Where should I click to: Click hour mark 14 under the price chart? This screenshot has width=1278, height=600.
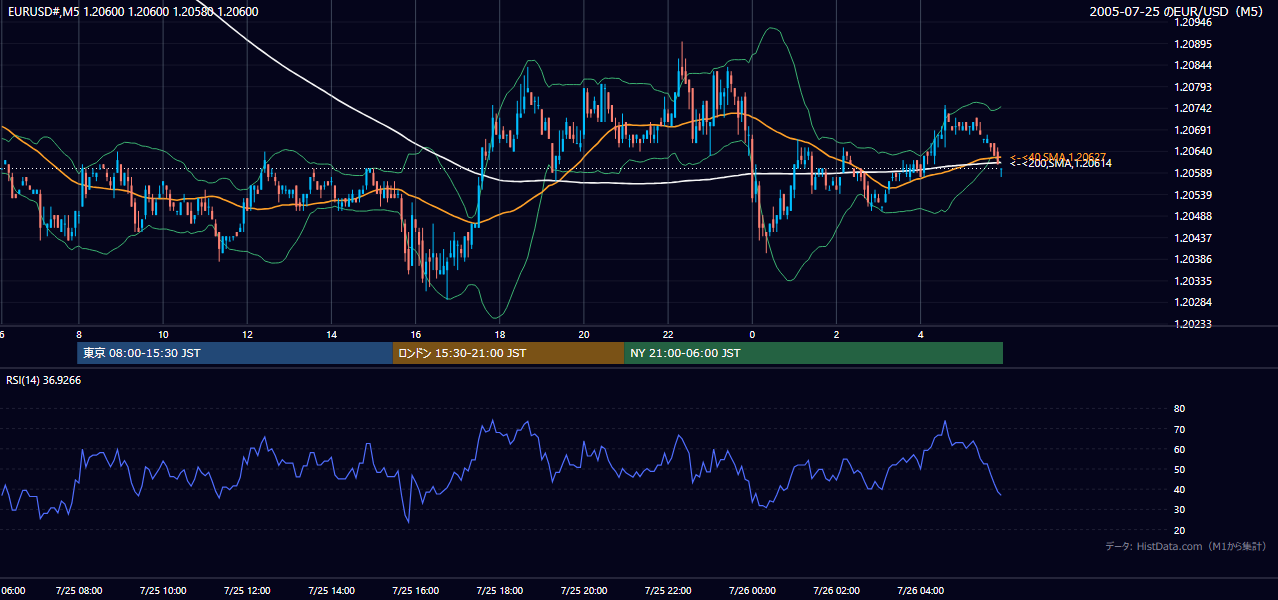pyautogui.click(x=331, y=335)
